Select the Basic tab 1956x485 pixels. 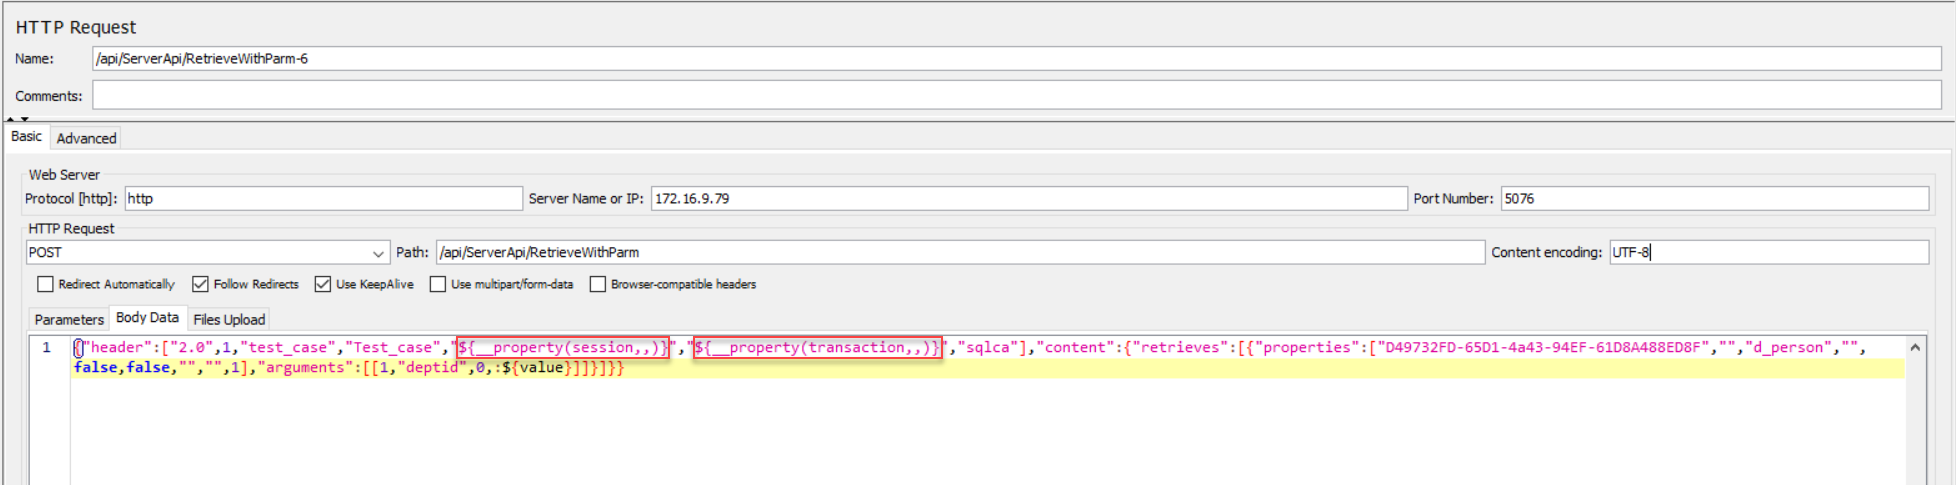tap(26, 137)
